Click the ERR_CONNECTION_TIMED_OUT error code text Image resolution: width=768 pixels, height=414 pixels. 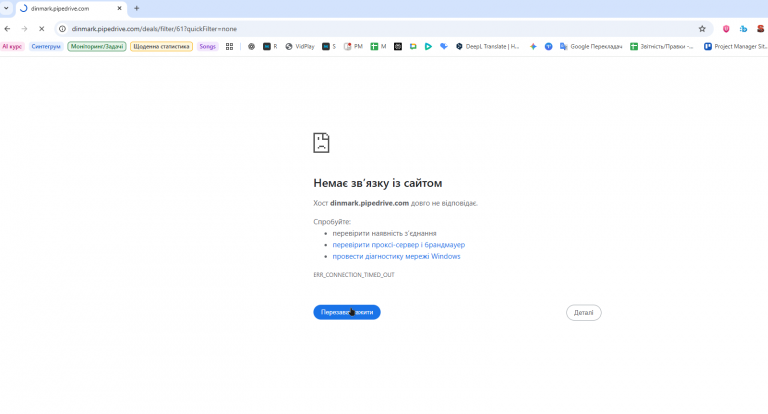pyautogui.click(x=354, y=275)
